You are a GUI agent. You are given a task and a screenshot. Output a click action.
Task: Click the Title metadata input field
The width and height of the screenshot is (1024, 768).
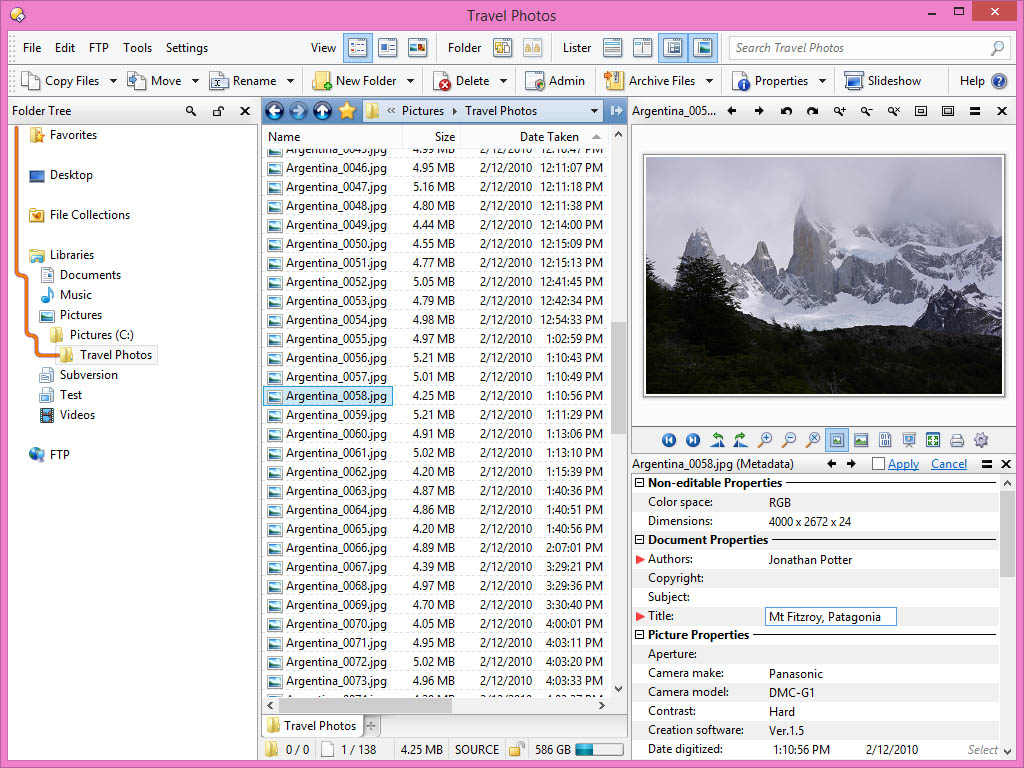[830, 617]
